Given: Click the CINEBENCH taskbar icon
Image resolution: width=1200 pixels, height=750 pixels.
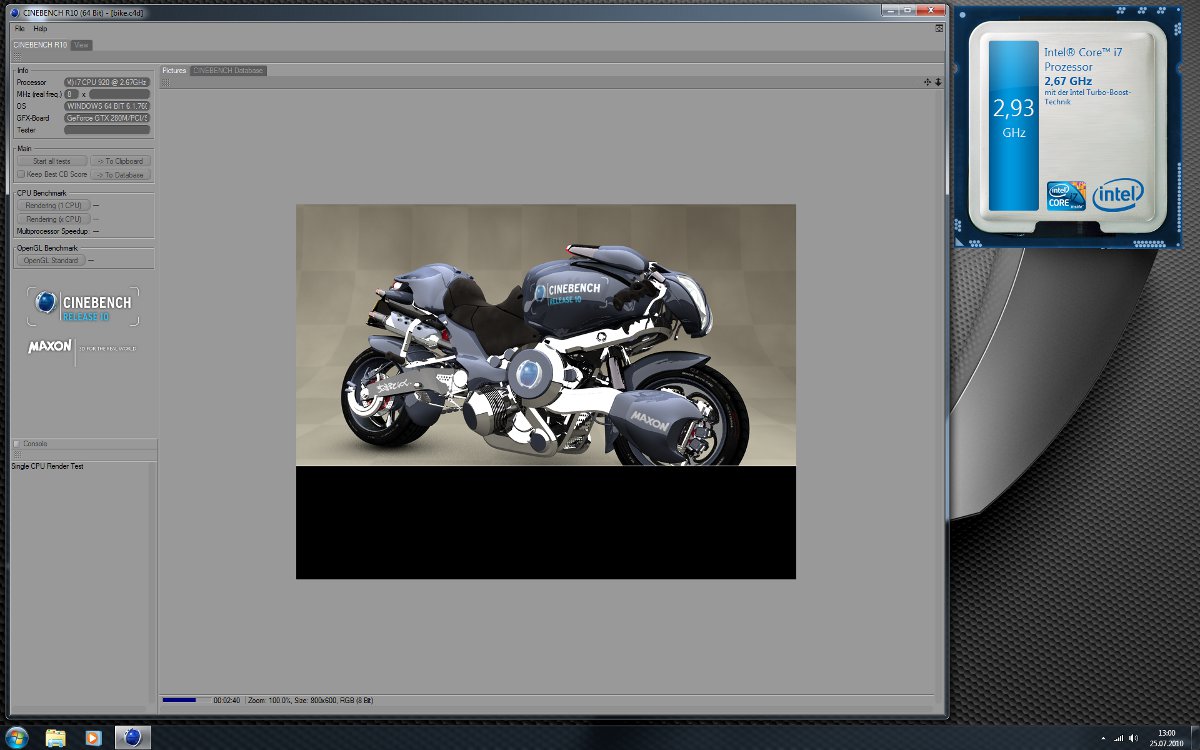Looking at the screenshot, I should tap(132, 737).
